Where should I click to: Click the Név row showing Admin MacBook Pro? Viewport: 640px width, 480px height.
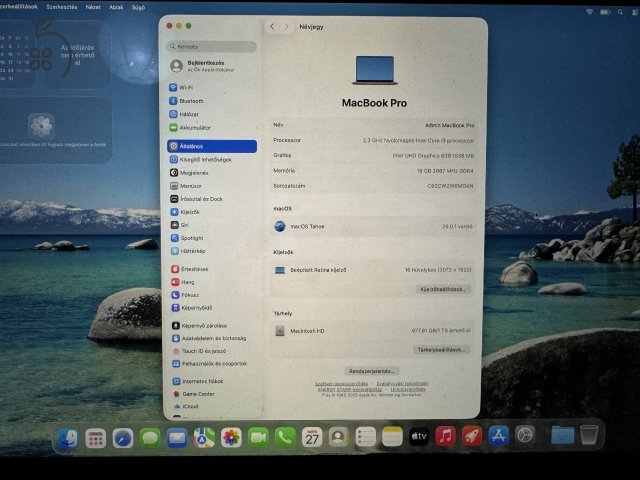tap(373, 125)
